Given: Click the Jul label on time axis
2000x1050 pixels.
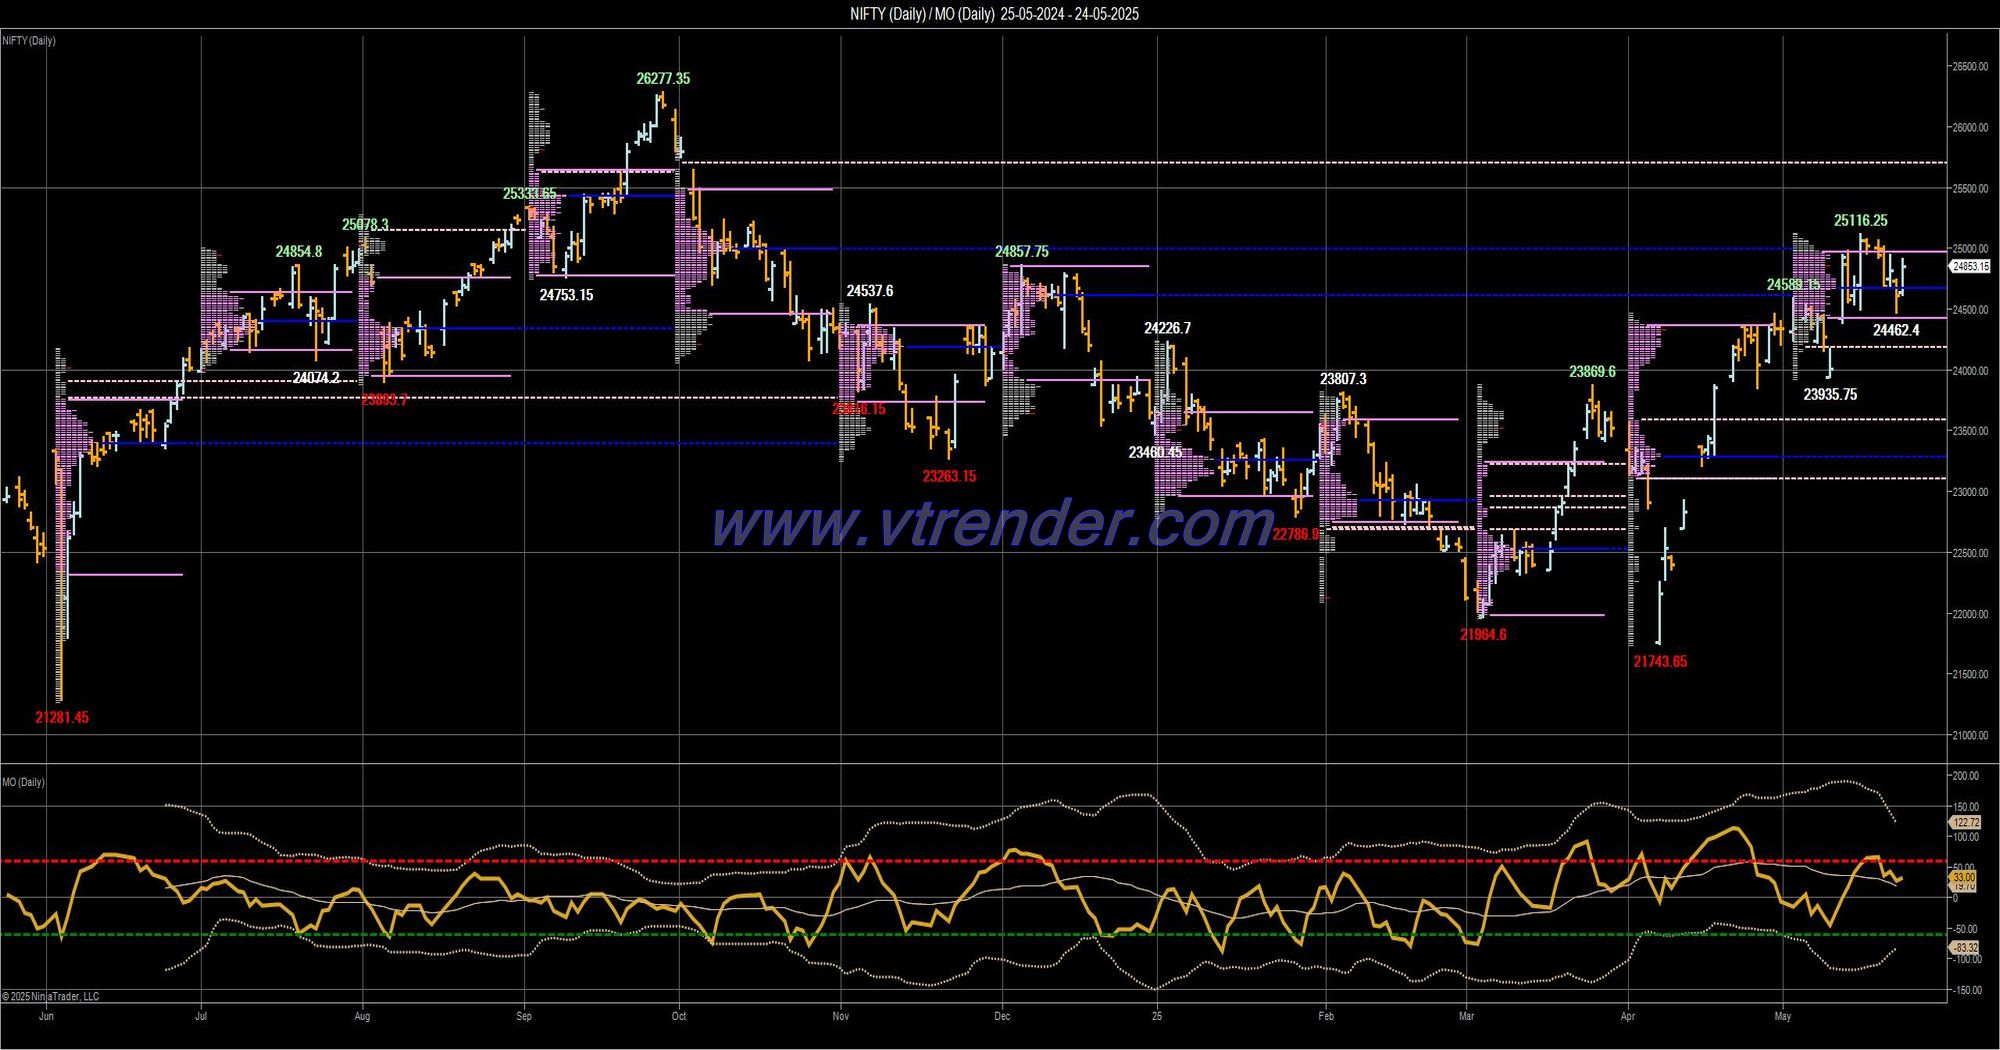Looking at the screenshot, I should tap(201, 1017).
